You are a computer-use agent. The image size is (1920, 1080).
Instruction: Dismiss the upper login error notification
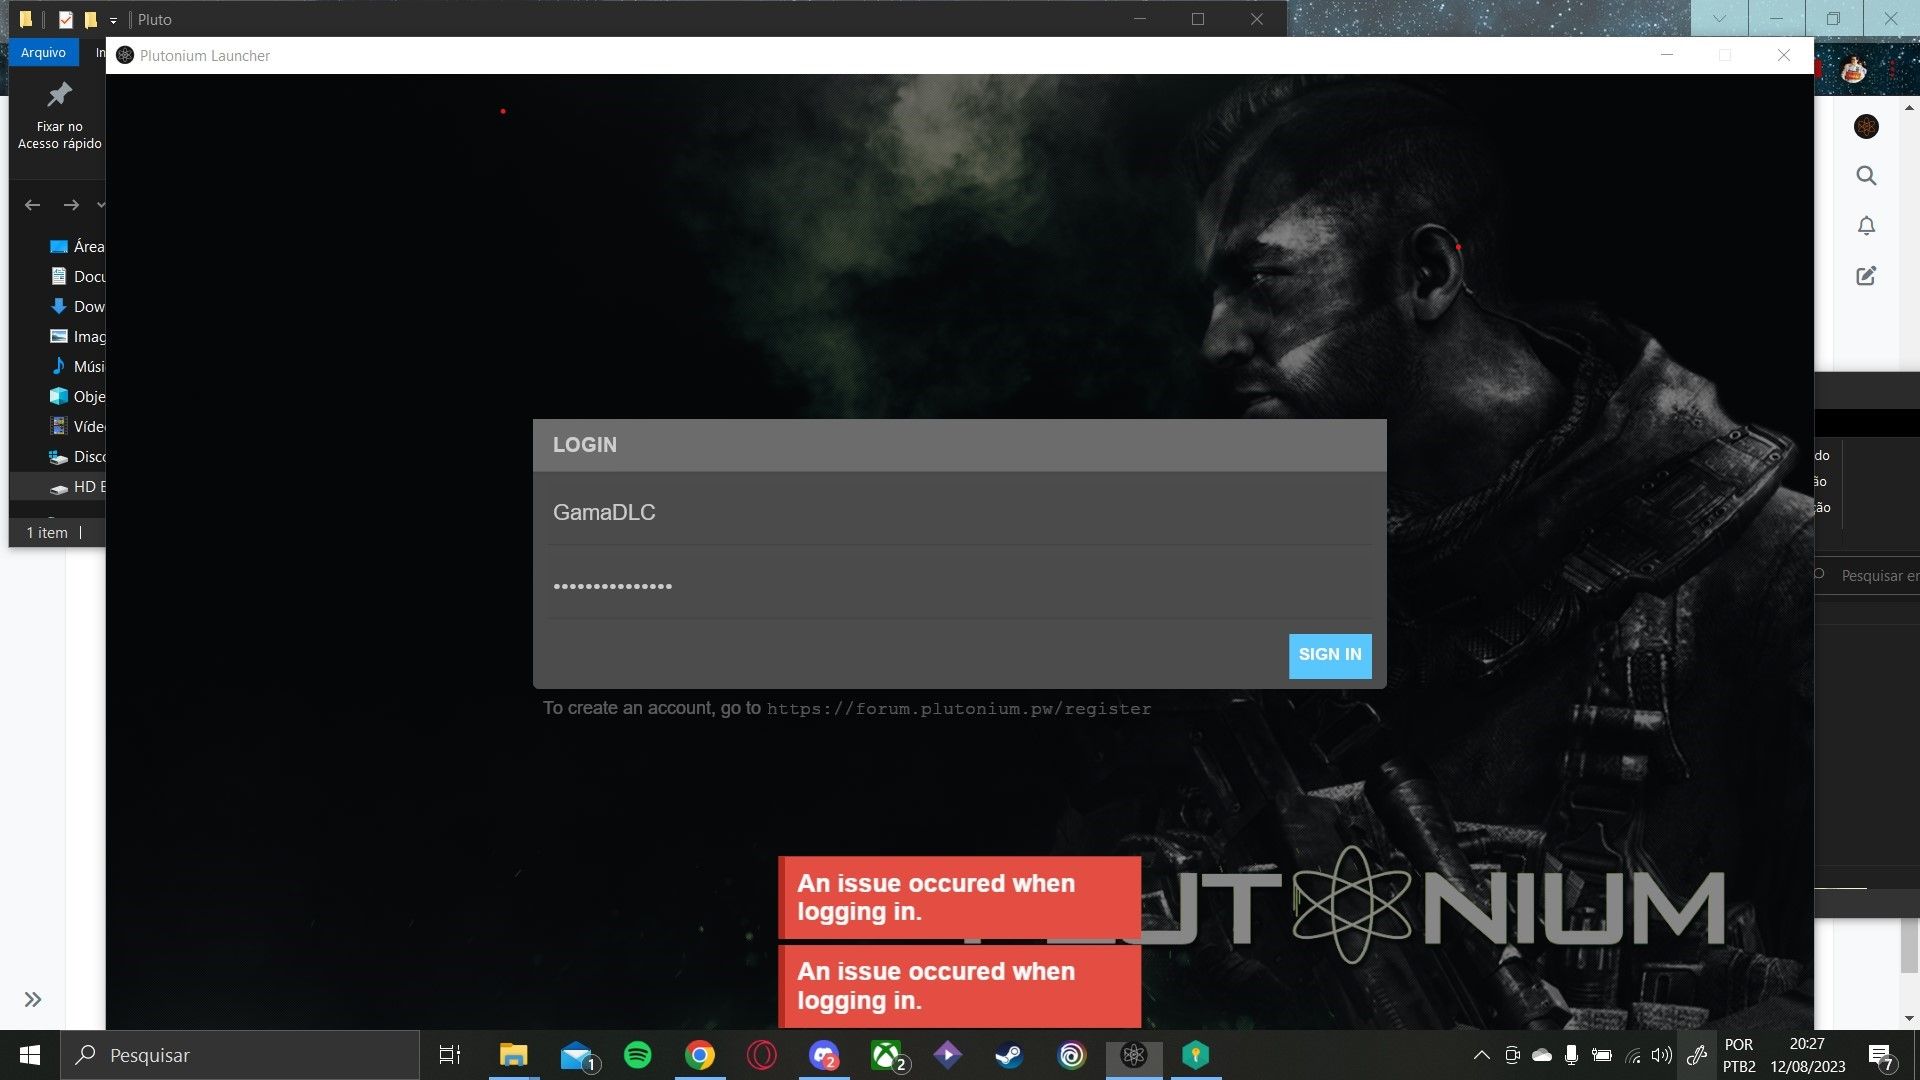tap(960, 898)
